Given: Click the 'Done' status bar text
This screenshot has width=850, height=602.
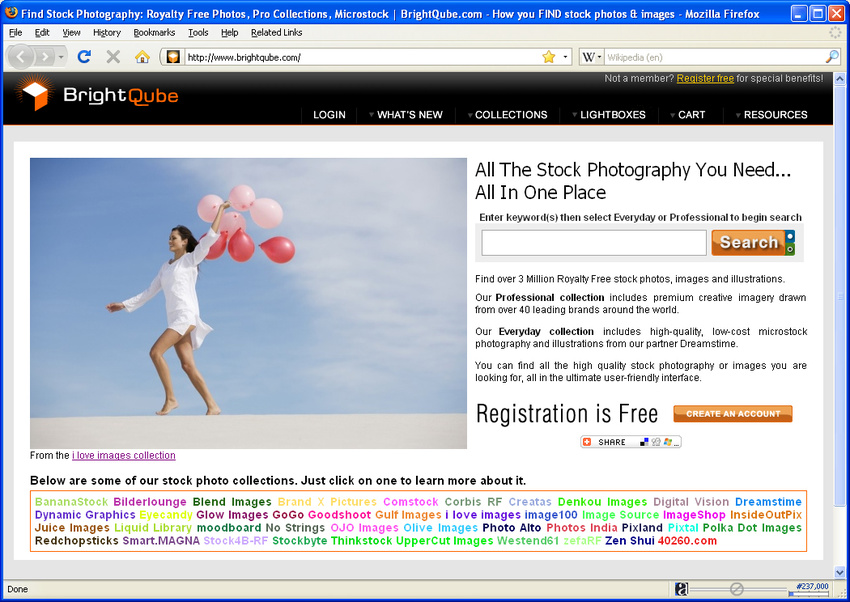Looking at the screenshot, I should [17, 589].
